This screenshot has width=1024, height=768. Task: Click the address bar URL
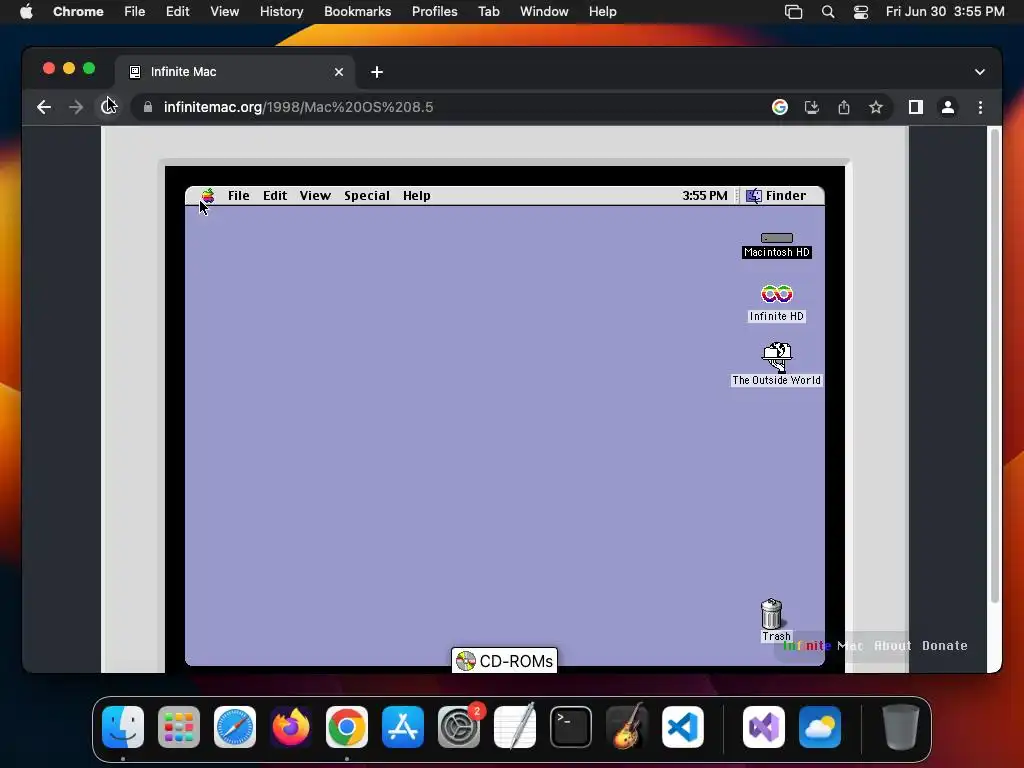click(x=298, y=107)
